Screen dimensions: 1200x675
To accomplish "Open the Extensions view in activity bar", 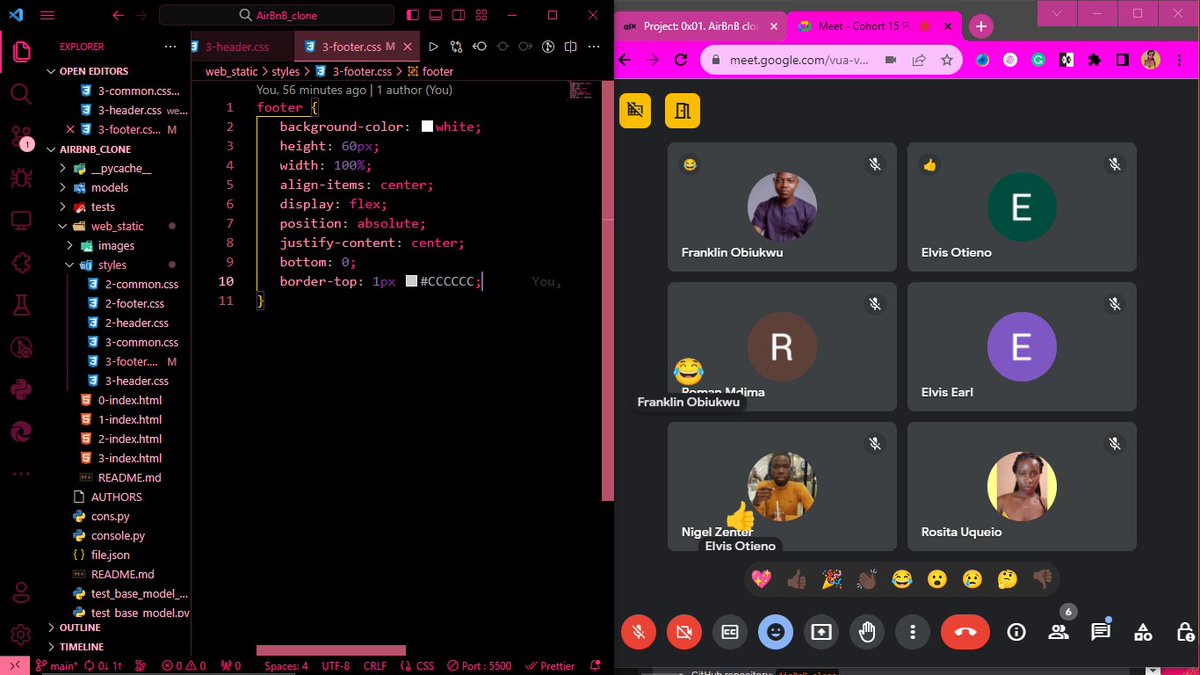I will 21,263.
